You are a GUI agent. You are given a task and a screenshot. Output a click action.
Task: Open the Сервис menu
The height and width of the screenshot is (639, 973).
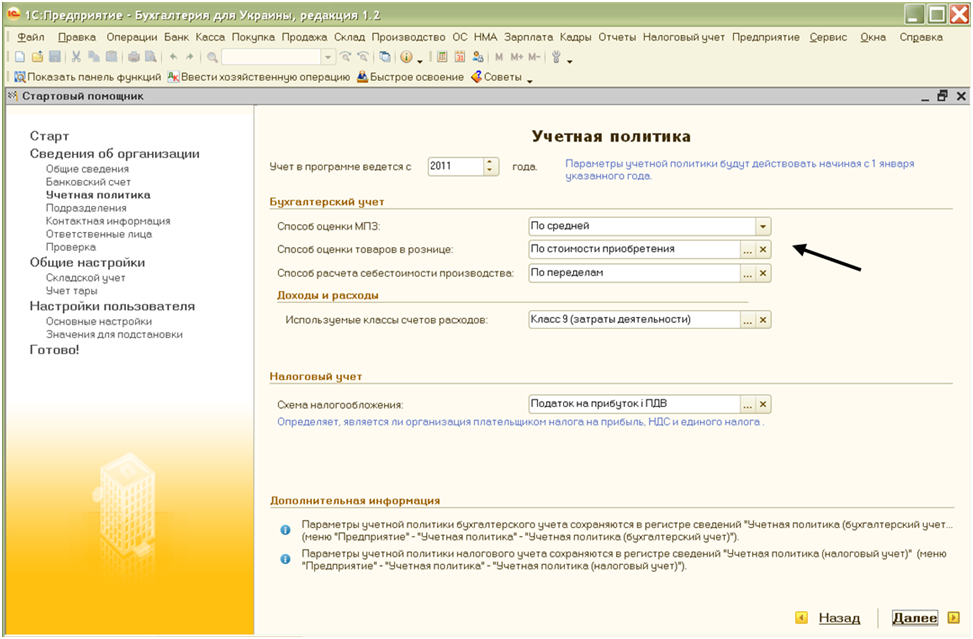tap(828, 37)
